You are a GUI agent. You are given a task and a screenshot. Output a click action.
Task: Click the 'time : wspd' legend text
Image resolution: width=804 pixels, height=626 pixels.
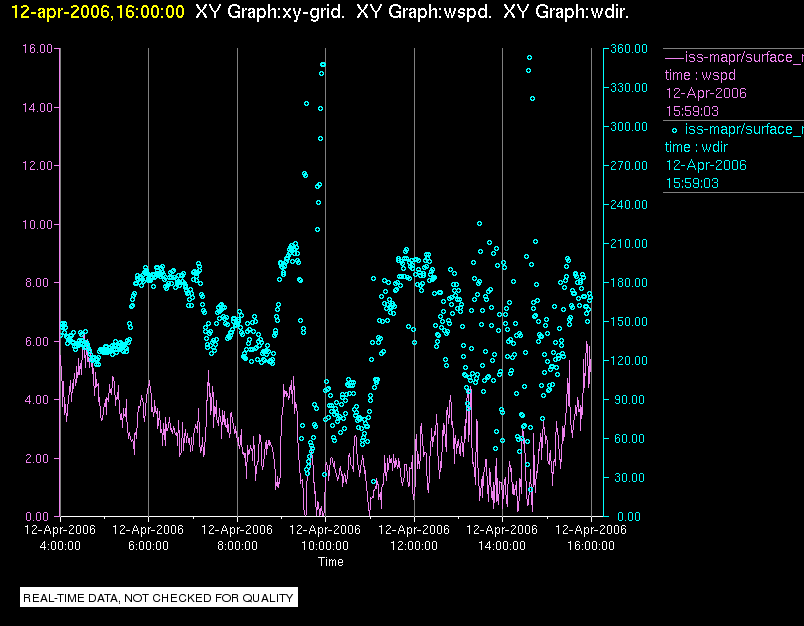coord(700,75)
